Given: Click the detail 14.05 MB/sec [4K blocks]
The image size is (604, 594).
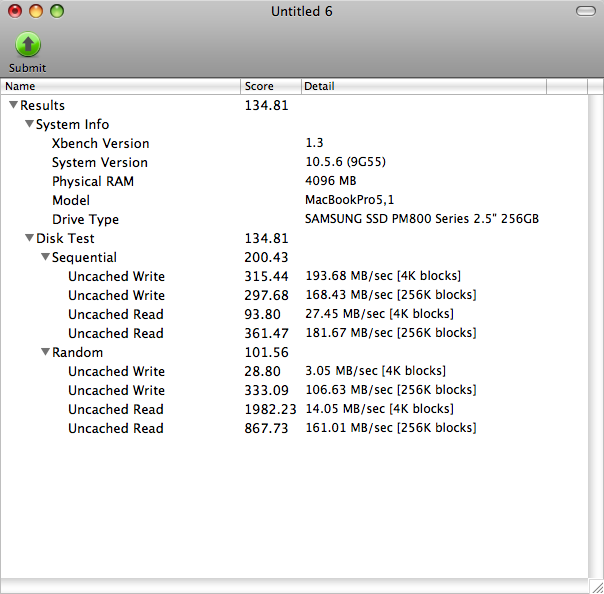Looking at the screenshot, I should [x=379, y=409].
